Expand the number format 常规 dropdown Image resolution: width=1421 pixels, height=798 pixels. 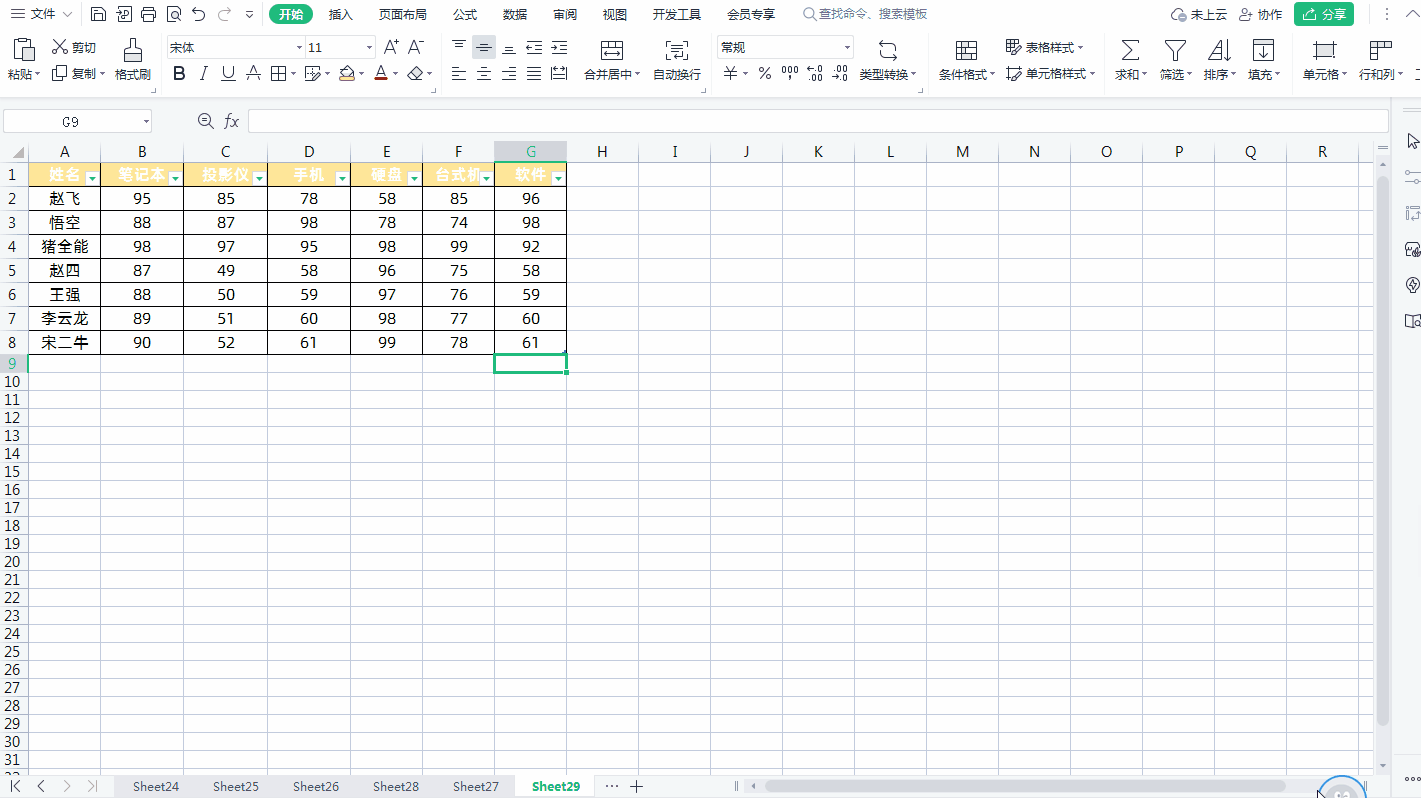(847, 48)
